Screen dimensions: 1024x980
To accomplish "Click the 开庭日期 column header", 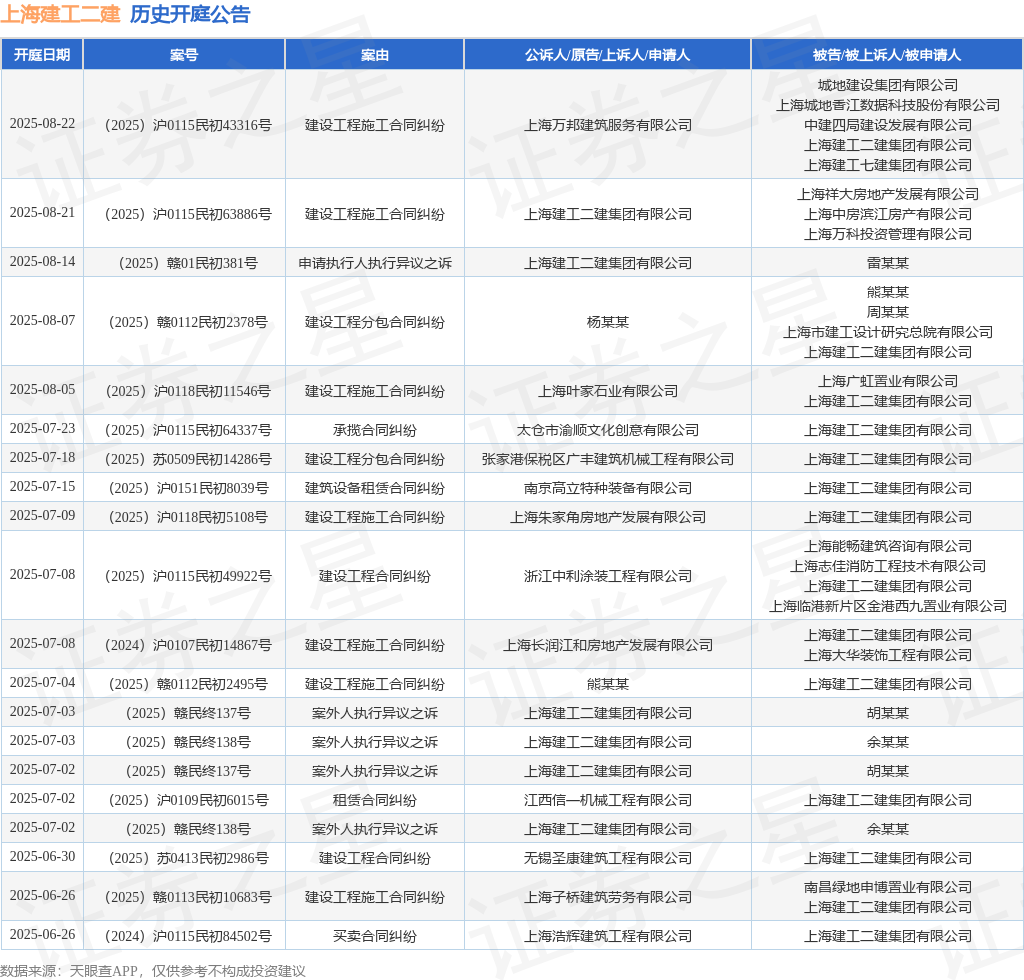I will [x=42, y=55].
